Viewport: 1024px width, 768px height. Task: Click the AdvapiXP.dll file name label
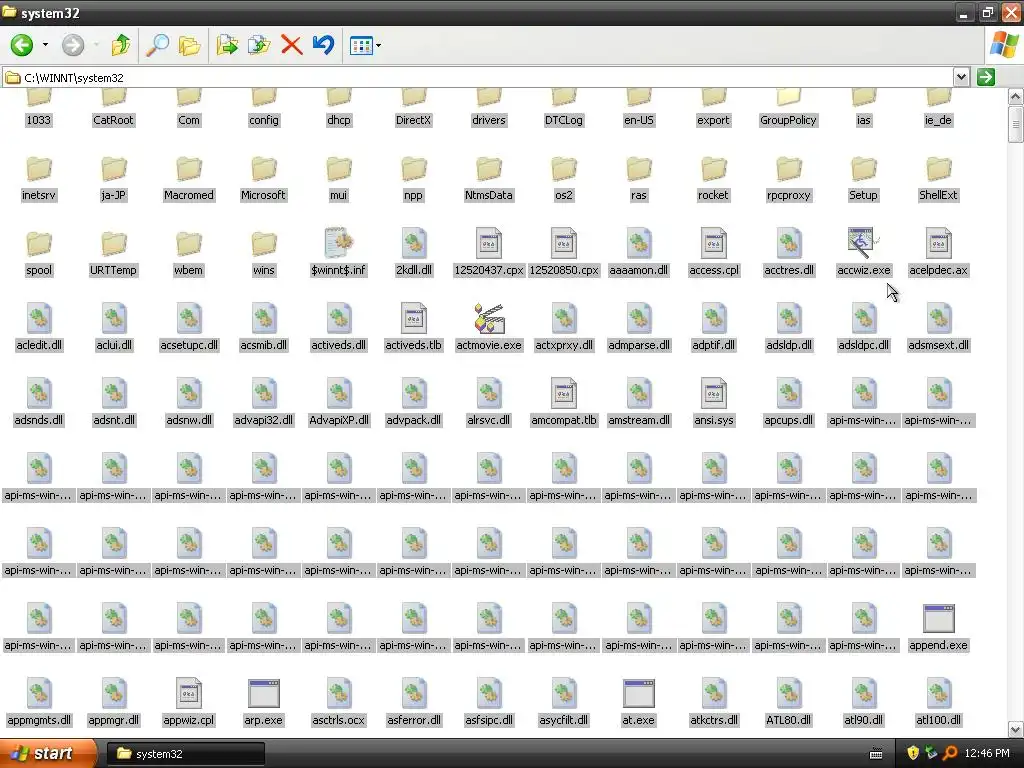pos(338,421)
